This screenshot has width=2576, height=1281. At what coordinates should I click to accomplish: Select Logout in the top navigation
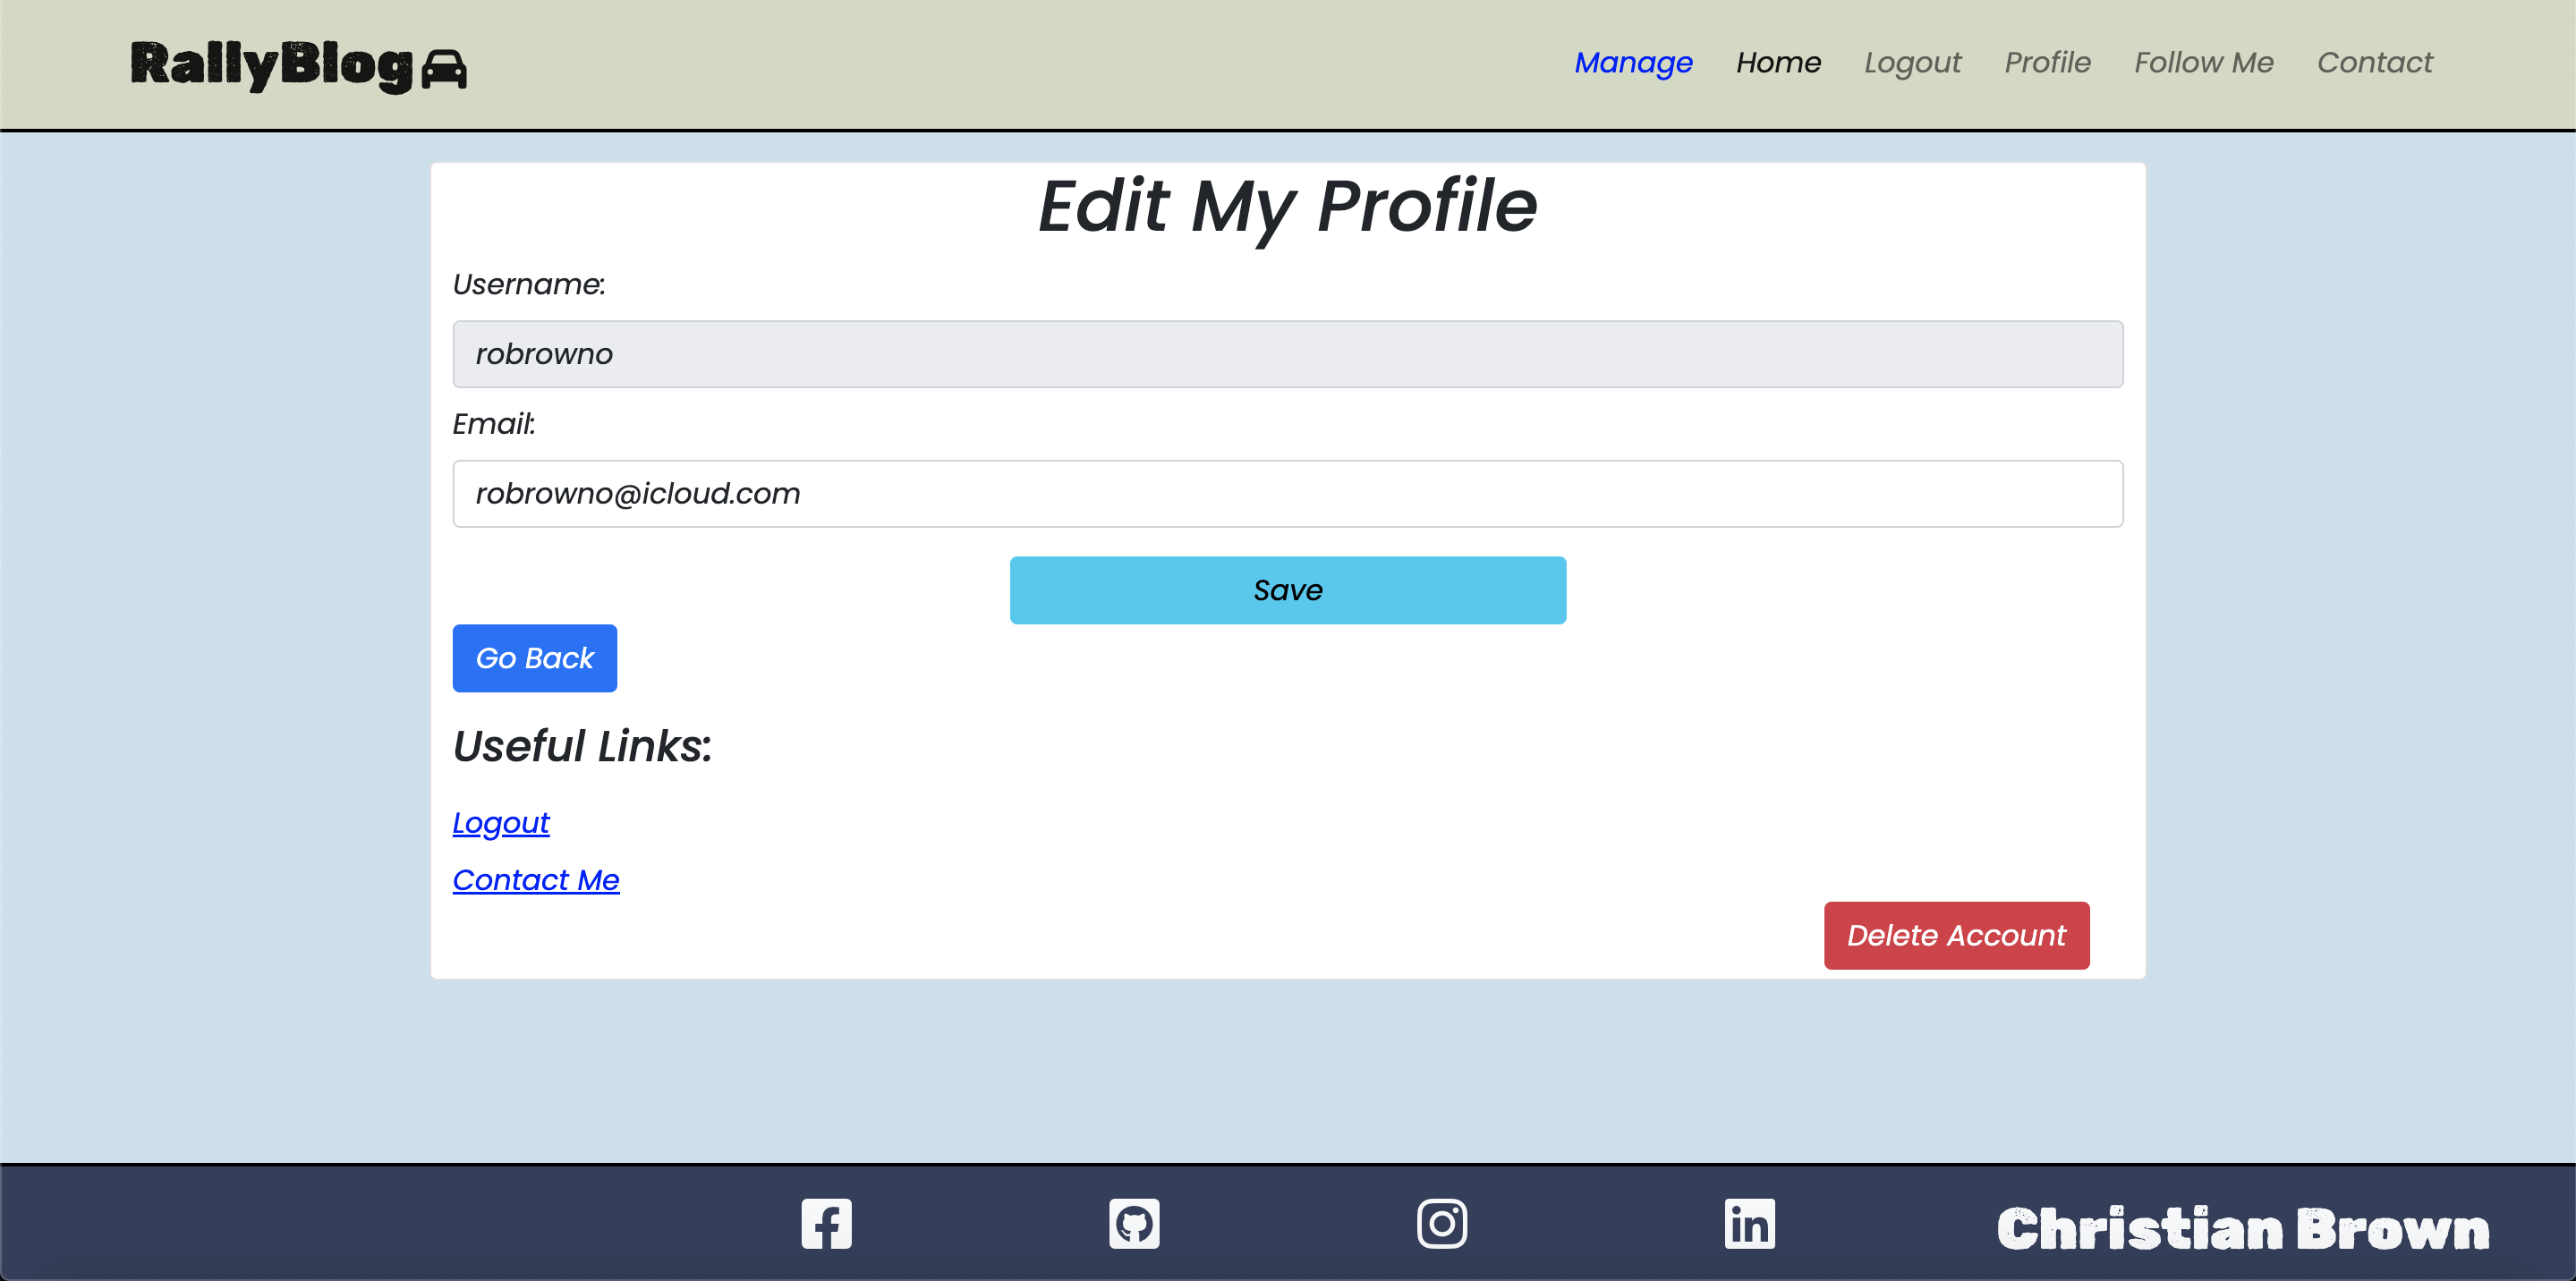1912,63
